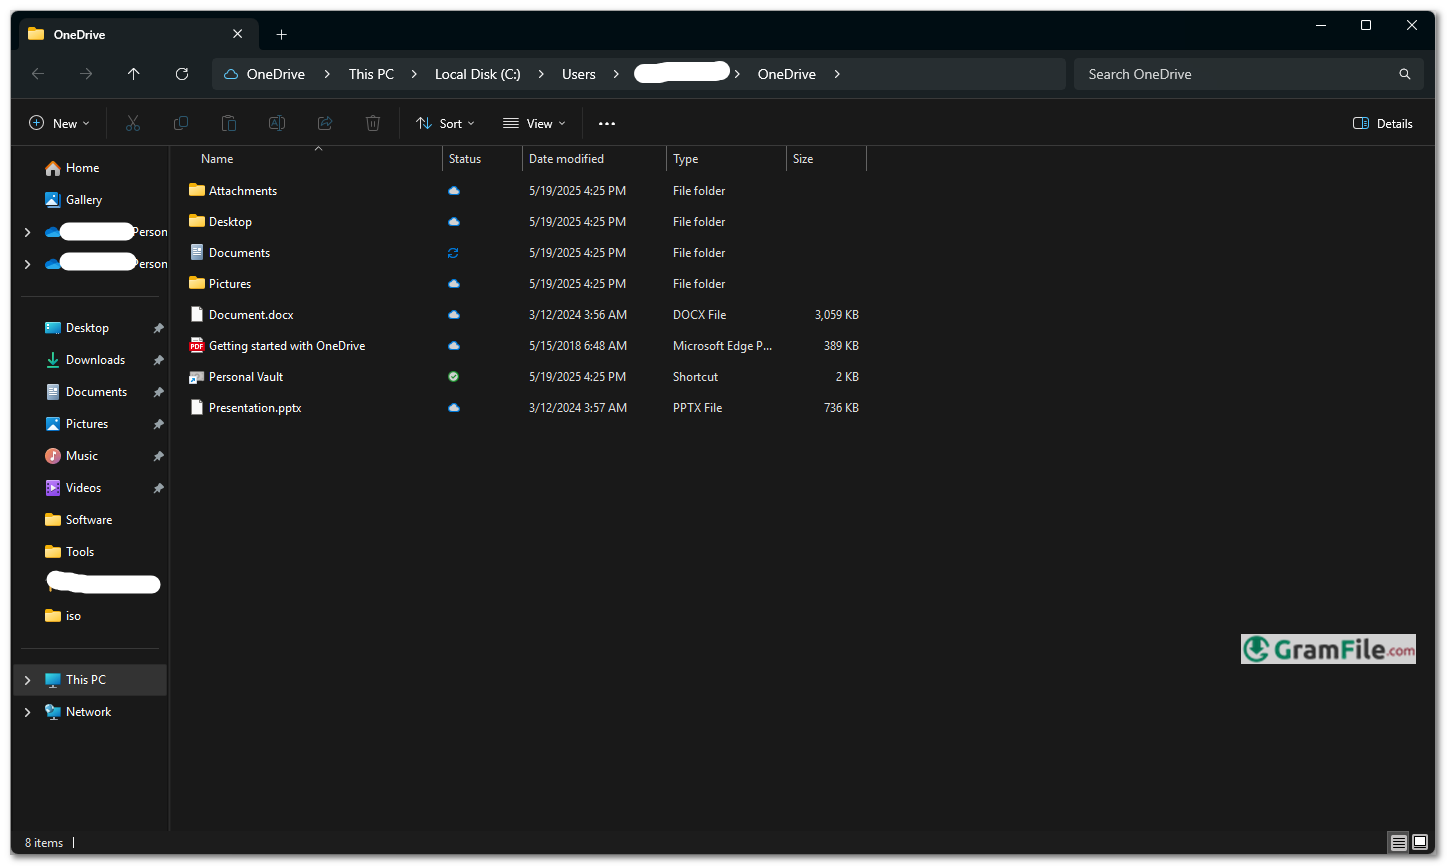Click the Presentation.pptx file icon

tap(197, 408)
